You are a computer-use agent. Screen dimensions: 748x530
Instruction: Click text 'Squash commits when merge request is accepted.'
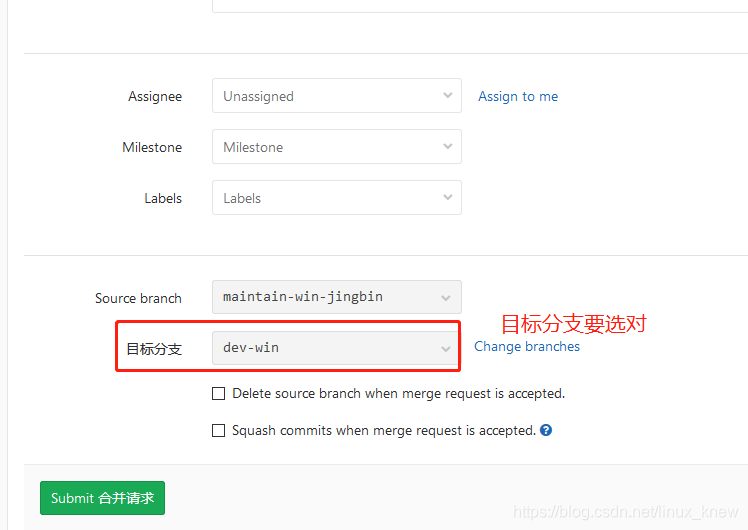(384, 430)
